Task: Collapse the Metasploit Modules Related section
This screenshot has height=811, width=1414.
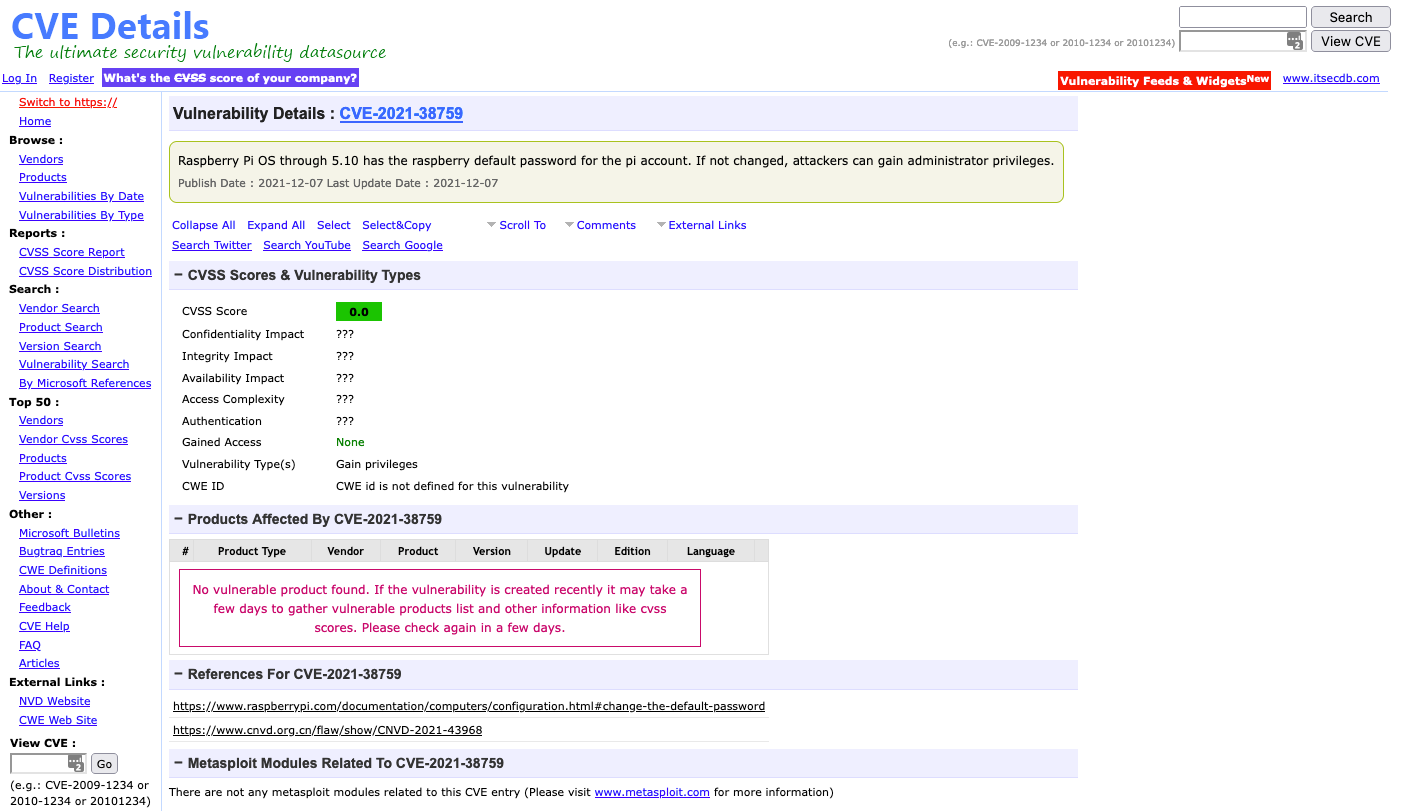Action: pos(178,763)
